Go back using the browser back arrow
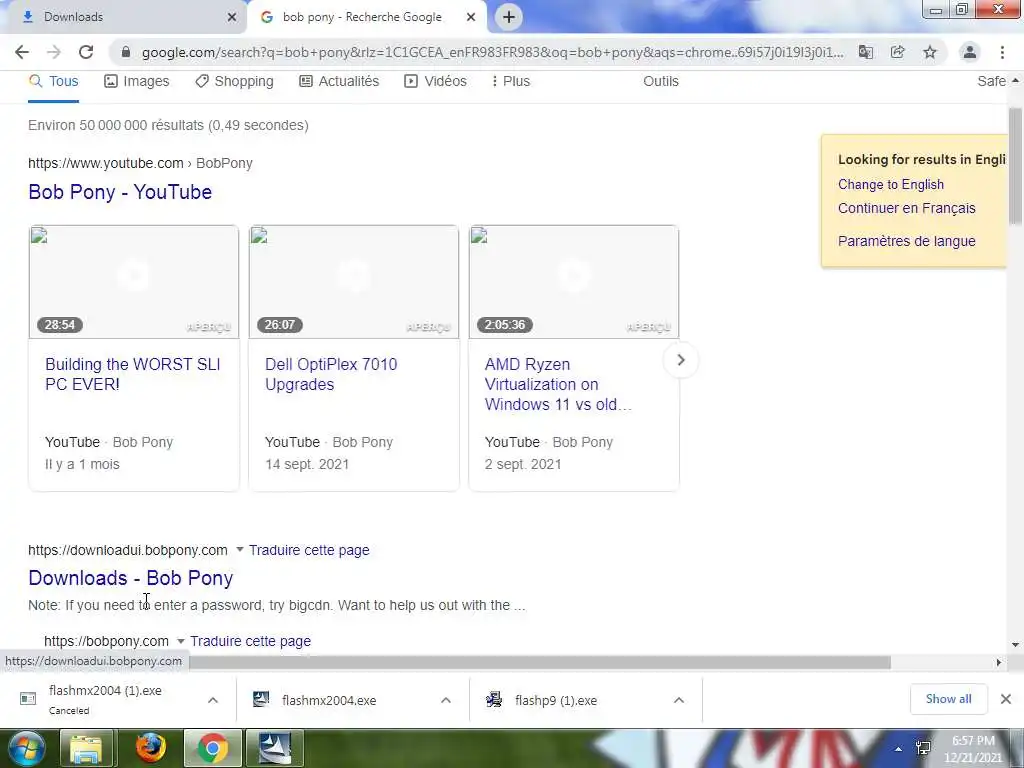Image resolution: width=1024 pixels, height=768 pixels. click(22, 52)
